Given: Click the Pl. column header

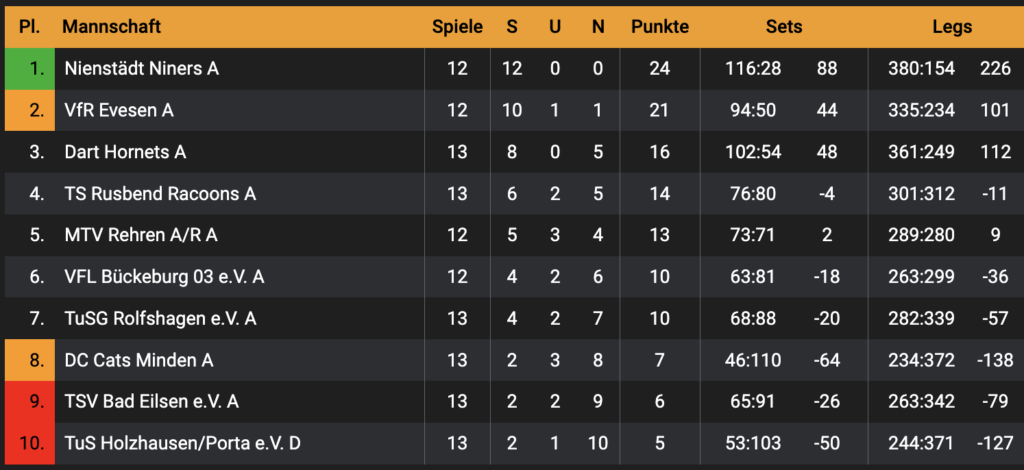Looking at the screenshot, I should 30,27.
